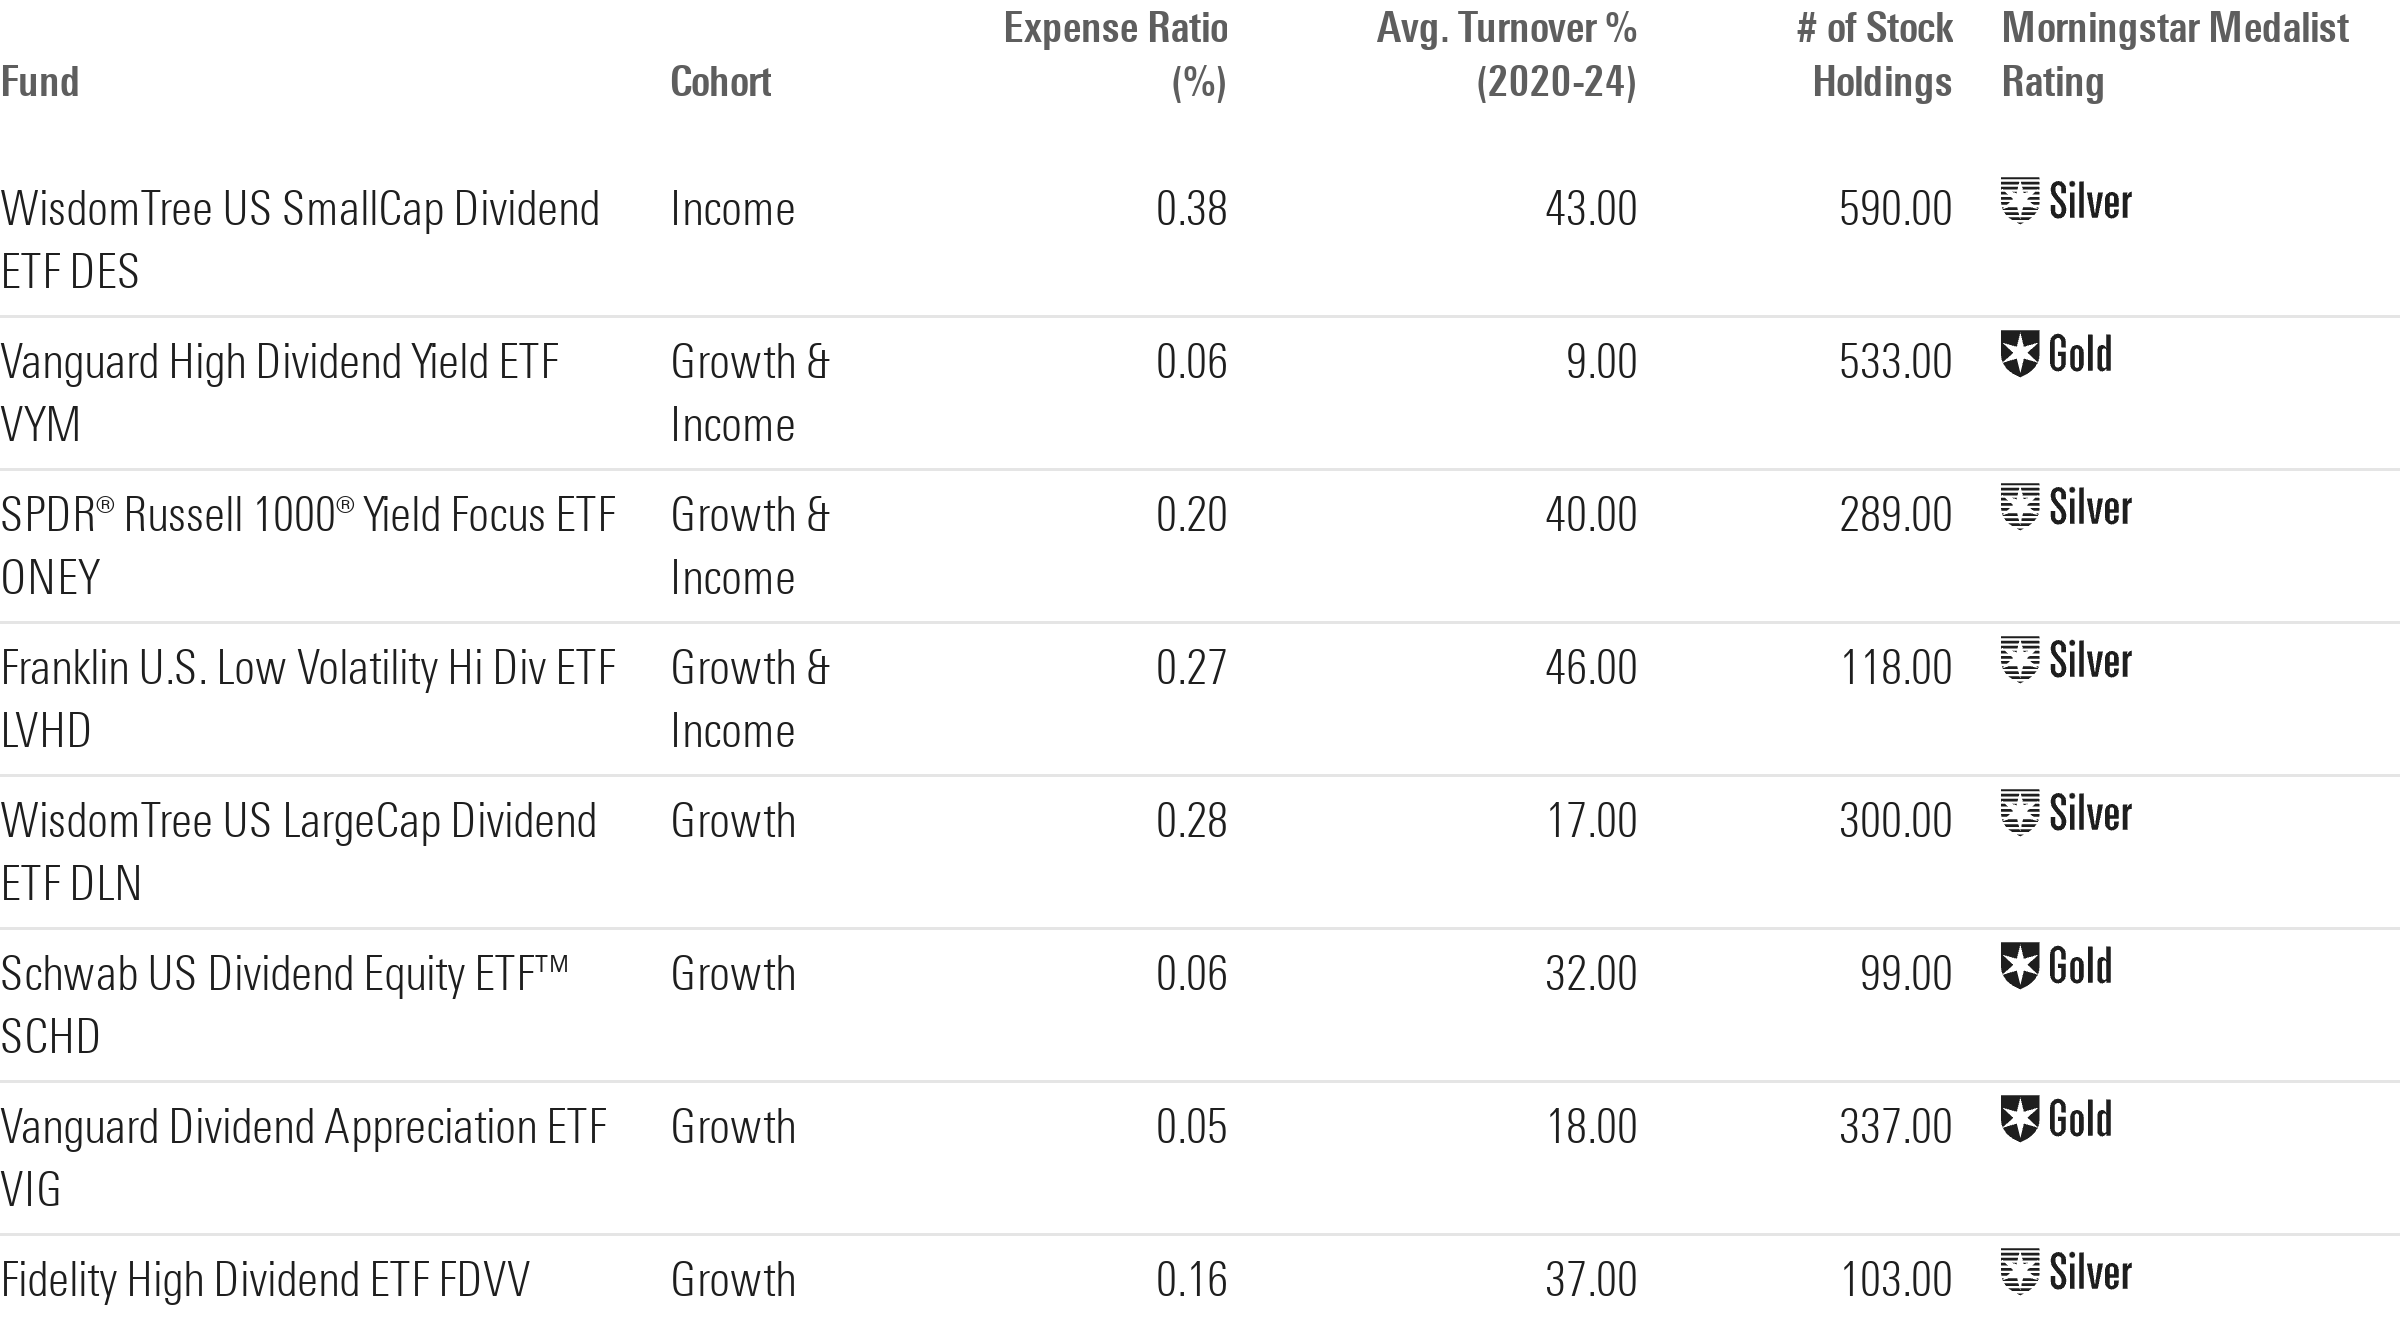Image resolution: width=2400 pixels, height=1323 pixels.
Task: Click the Silver medal icon for Franklin LVHD
Action: (x=2019, y=660)
